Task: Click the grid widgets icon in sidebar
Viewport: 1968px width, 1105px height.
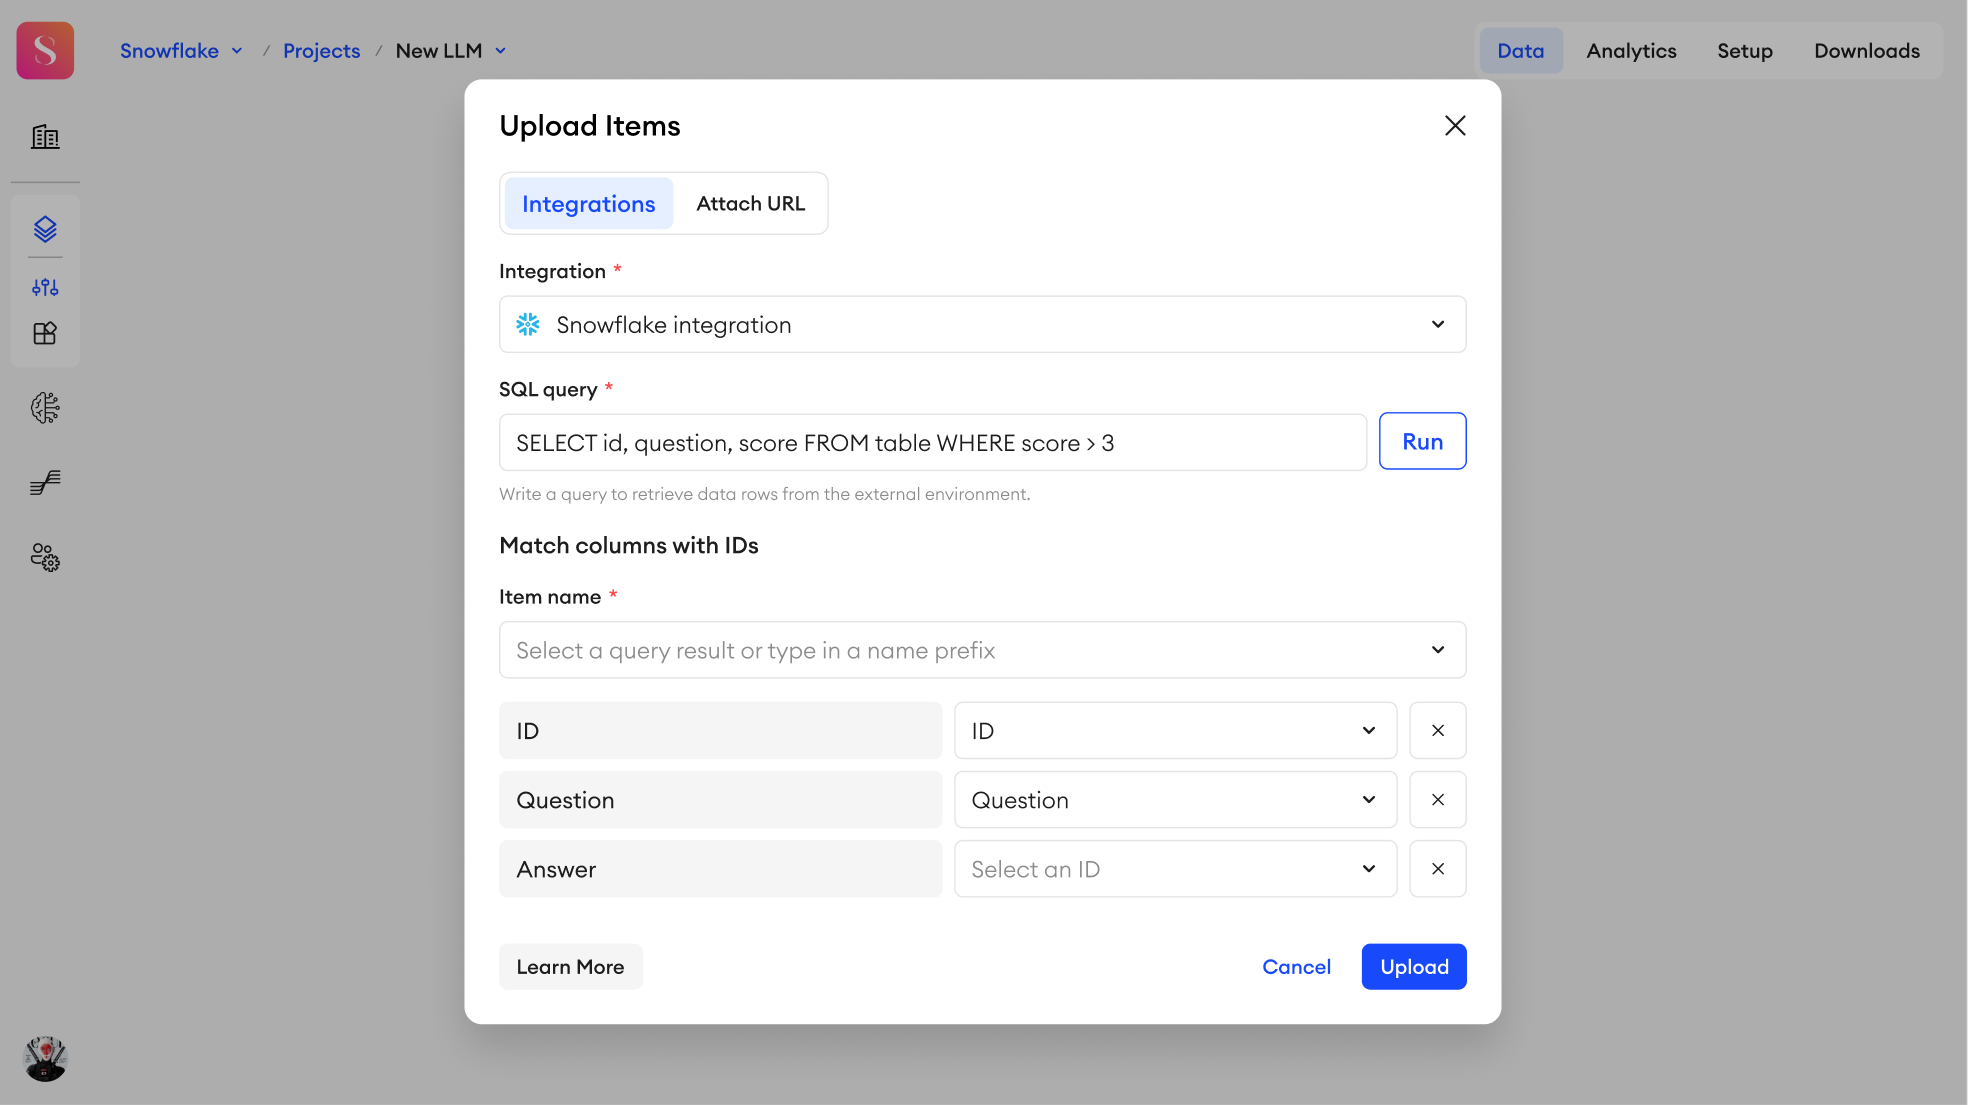Action: pos(45,333)
